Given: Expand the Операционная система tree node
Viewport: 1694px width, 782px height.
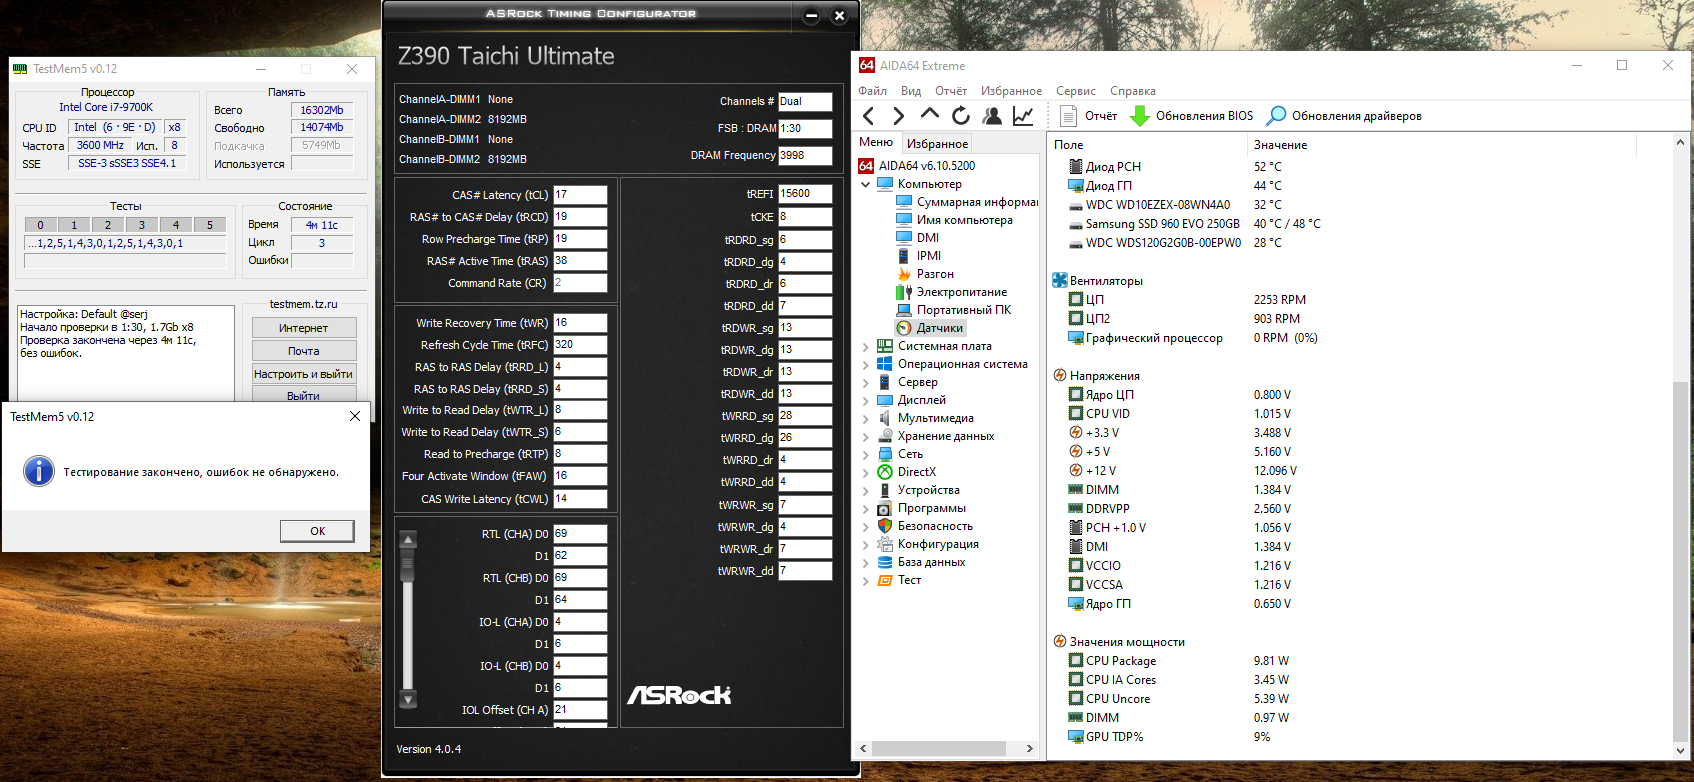Looking at the screenshot, I should (866, 364).
